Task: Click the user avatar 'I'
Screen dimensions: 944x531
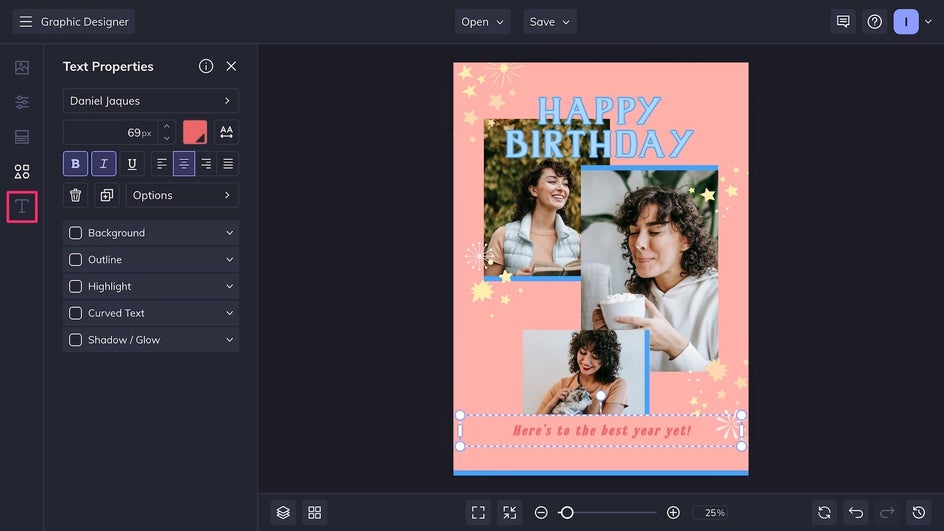Action: (x=905, y=22)
